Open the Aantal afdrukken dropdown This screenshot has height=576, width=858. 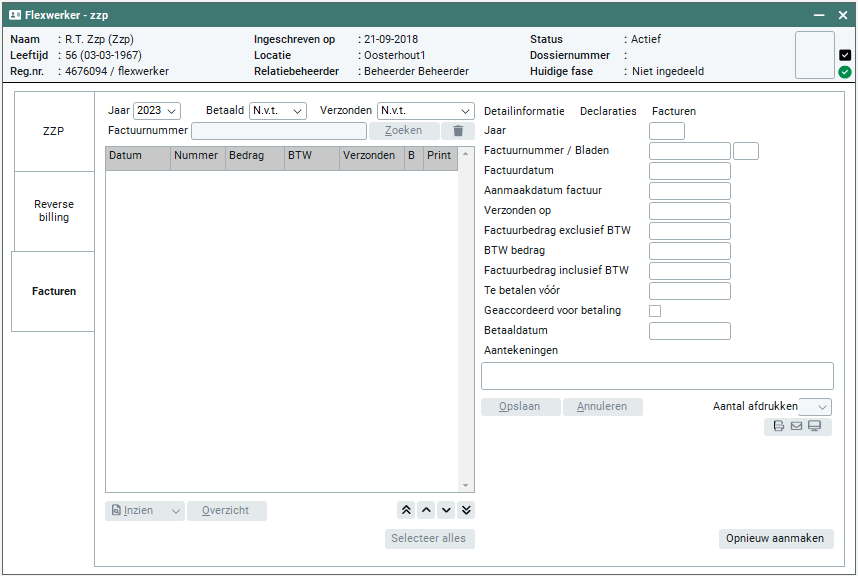(816, 407)
